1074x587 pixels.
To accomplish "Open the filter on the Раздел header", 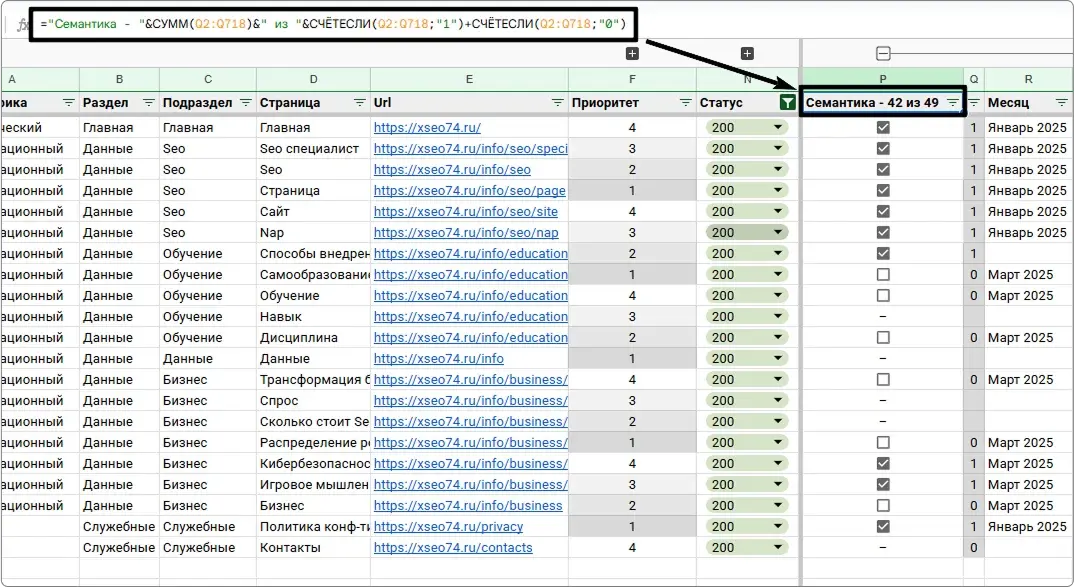I will [x=149, y=103].
